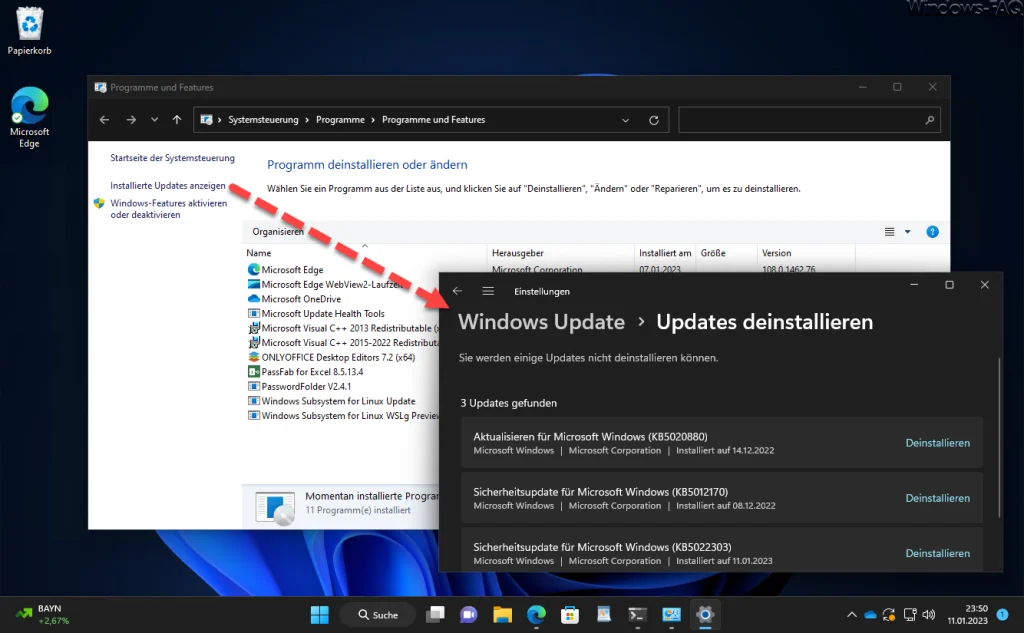Go back in Einstellungen window
The height and width of the screenshot is (633, 1024).
(x=457, y=291)
